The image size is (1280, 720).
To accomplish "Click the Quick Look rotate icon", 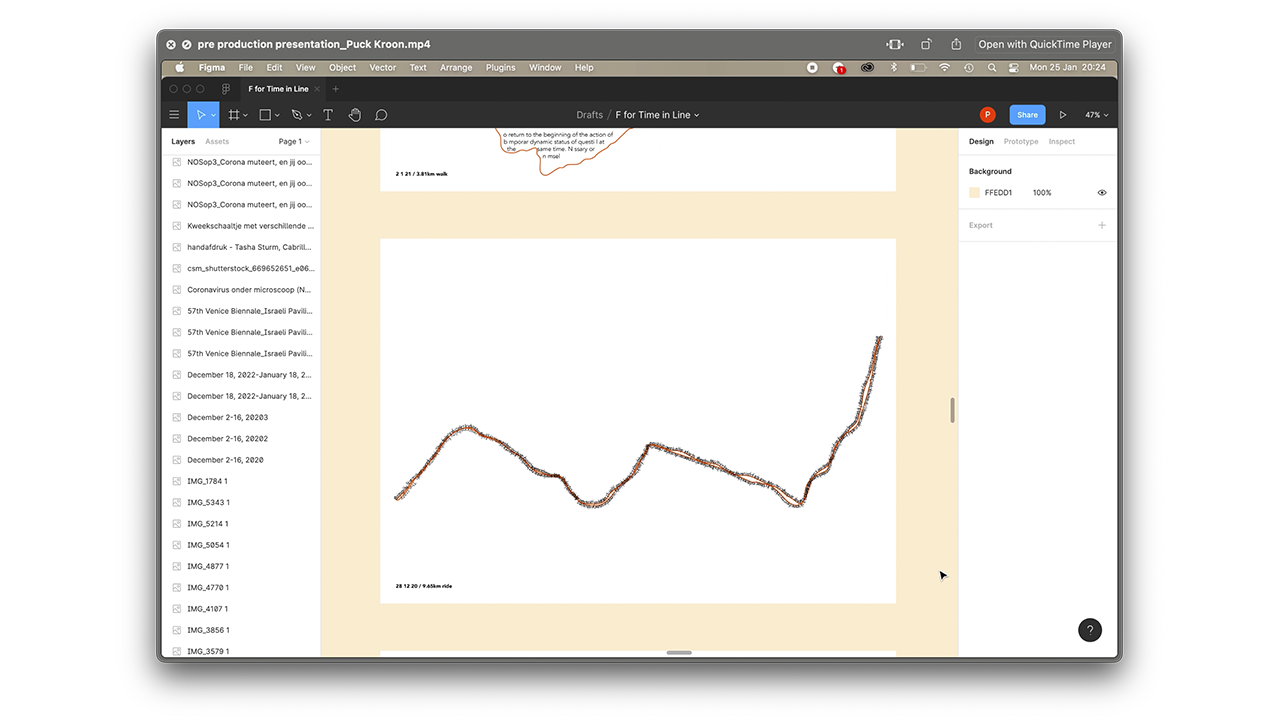I will (x=926, y=44).
